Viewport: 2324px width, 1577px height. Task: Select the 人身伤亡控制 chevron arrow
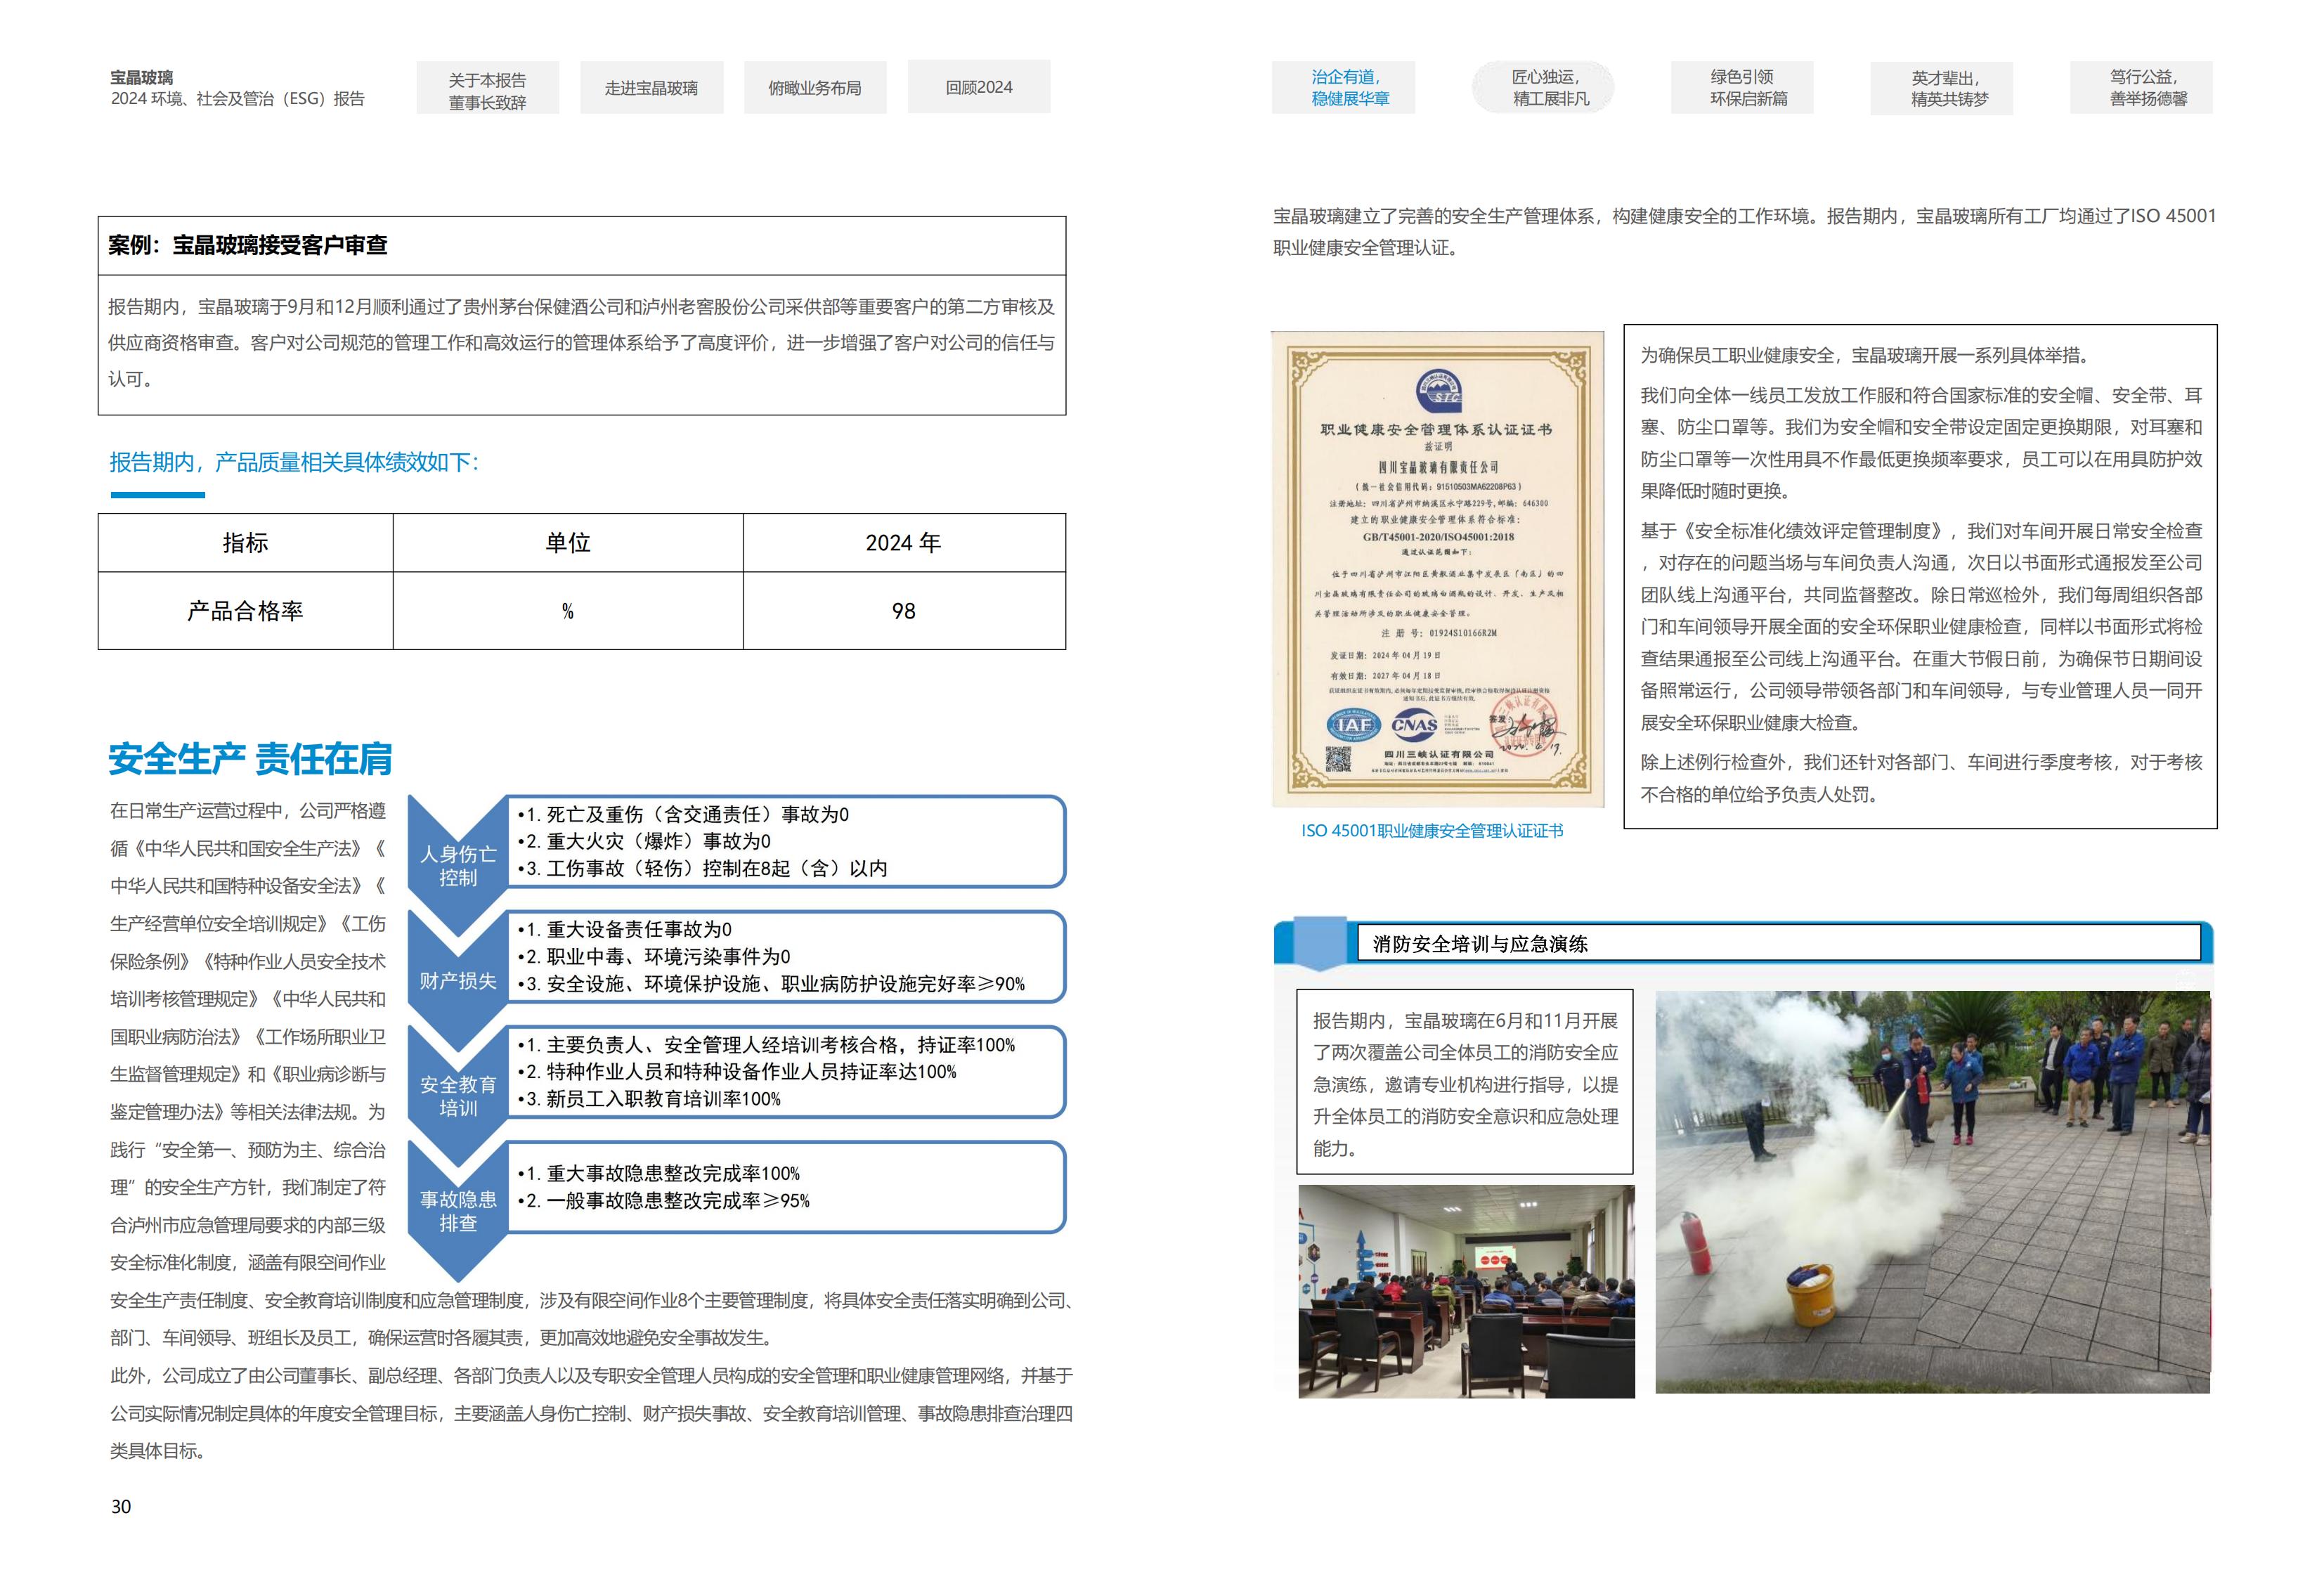[458, 865]
